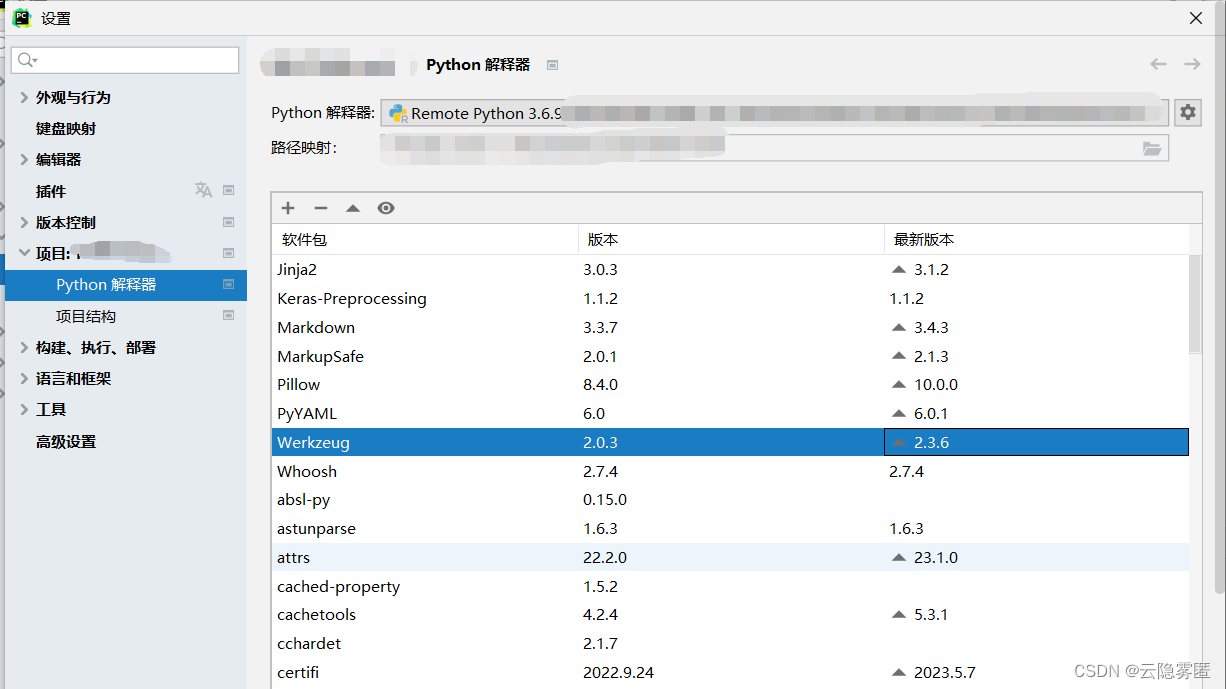Select the MarkupSafe package row
This screenshot has height=689, width=1226.
point(730,356)
